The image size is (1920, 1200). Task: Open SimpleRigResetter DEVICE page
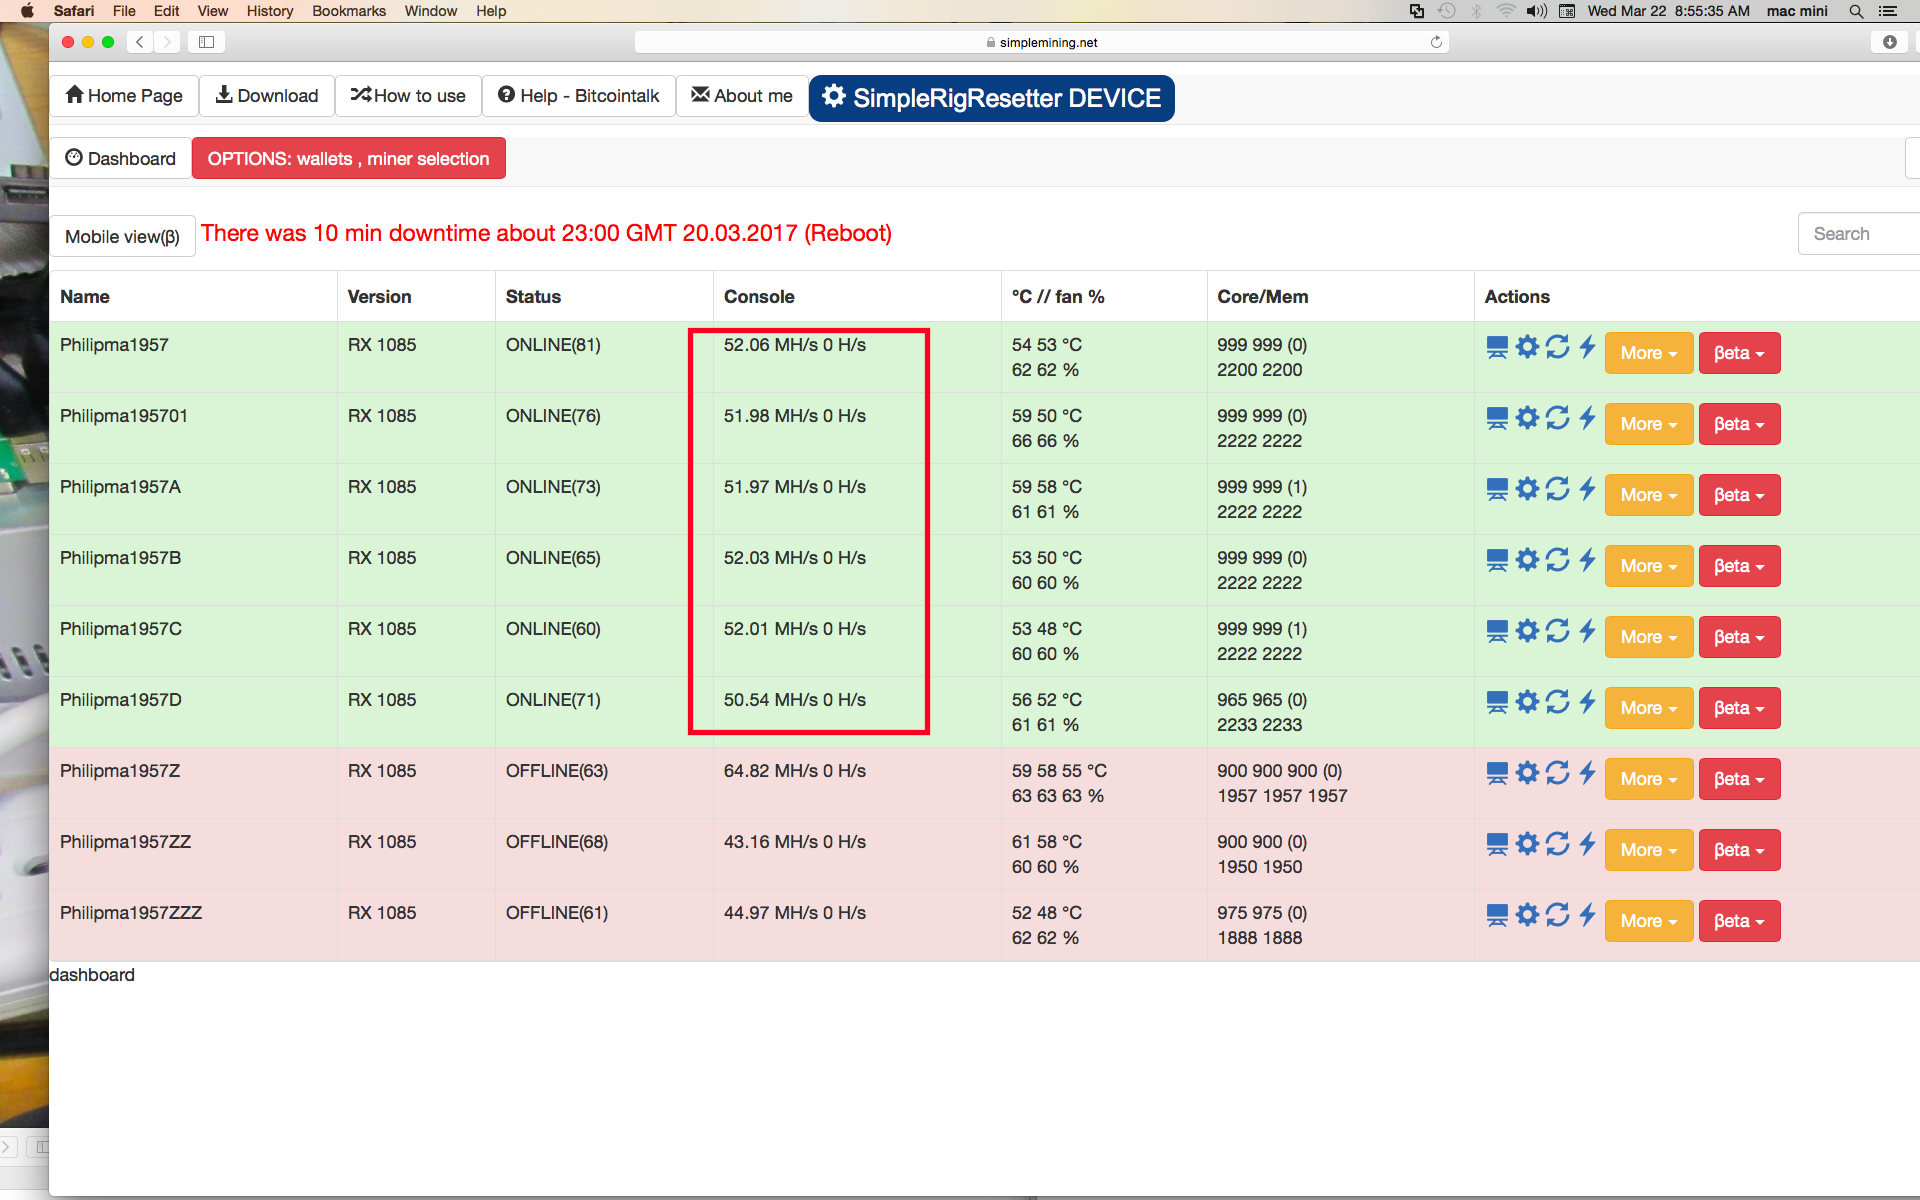pyautogui.click(x=992, y=98)
